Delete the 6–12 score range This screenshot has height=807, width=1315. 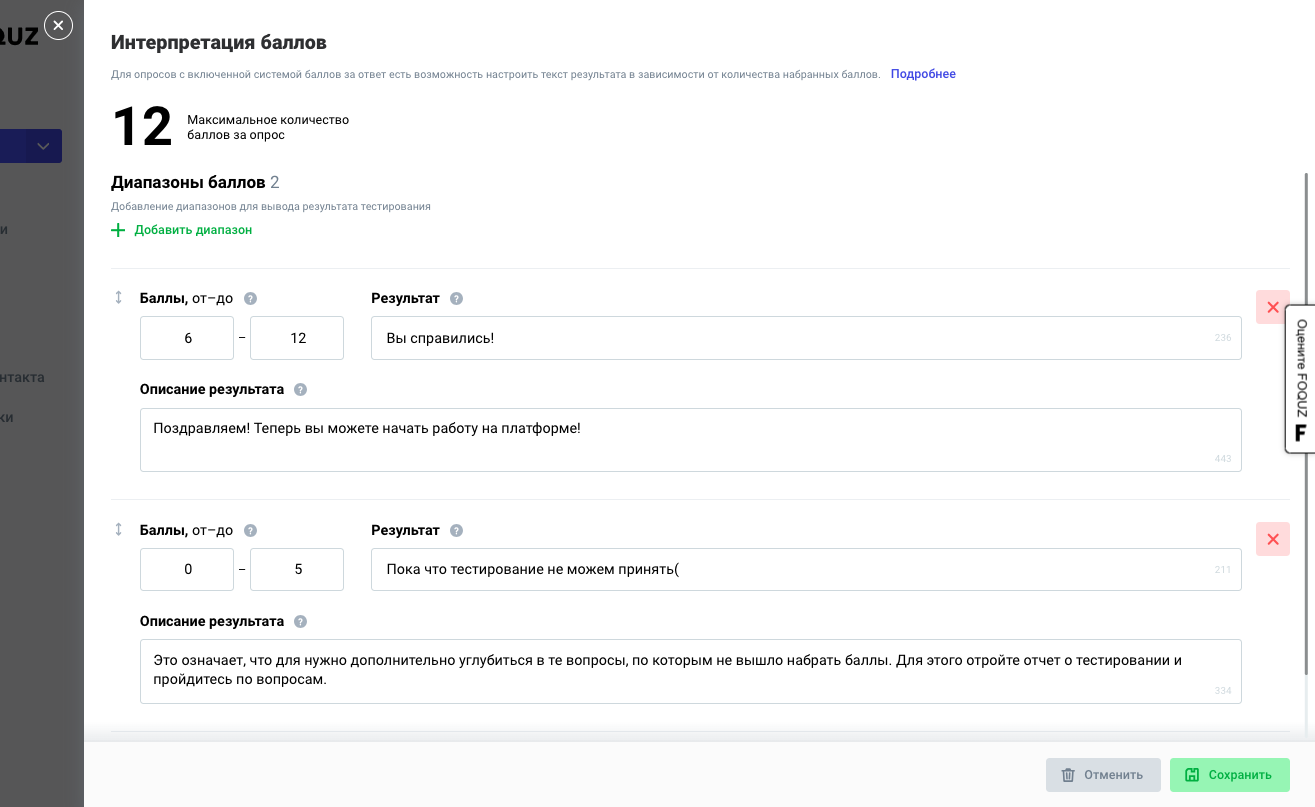tap(1273, 307)
